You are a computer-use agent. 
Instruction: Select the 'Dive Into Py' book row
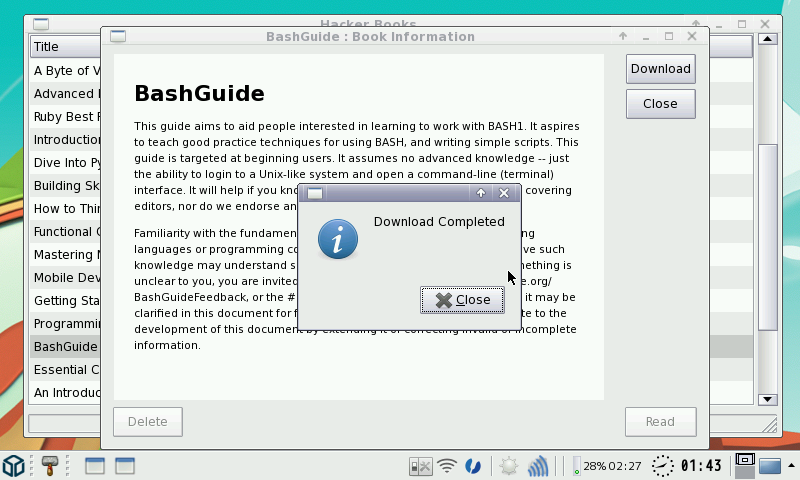tap(65, 163)
